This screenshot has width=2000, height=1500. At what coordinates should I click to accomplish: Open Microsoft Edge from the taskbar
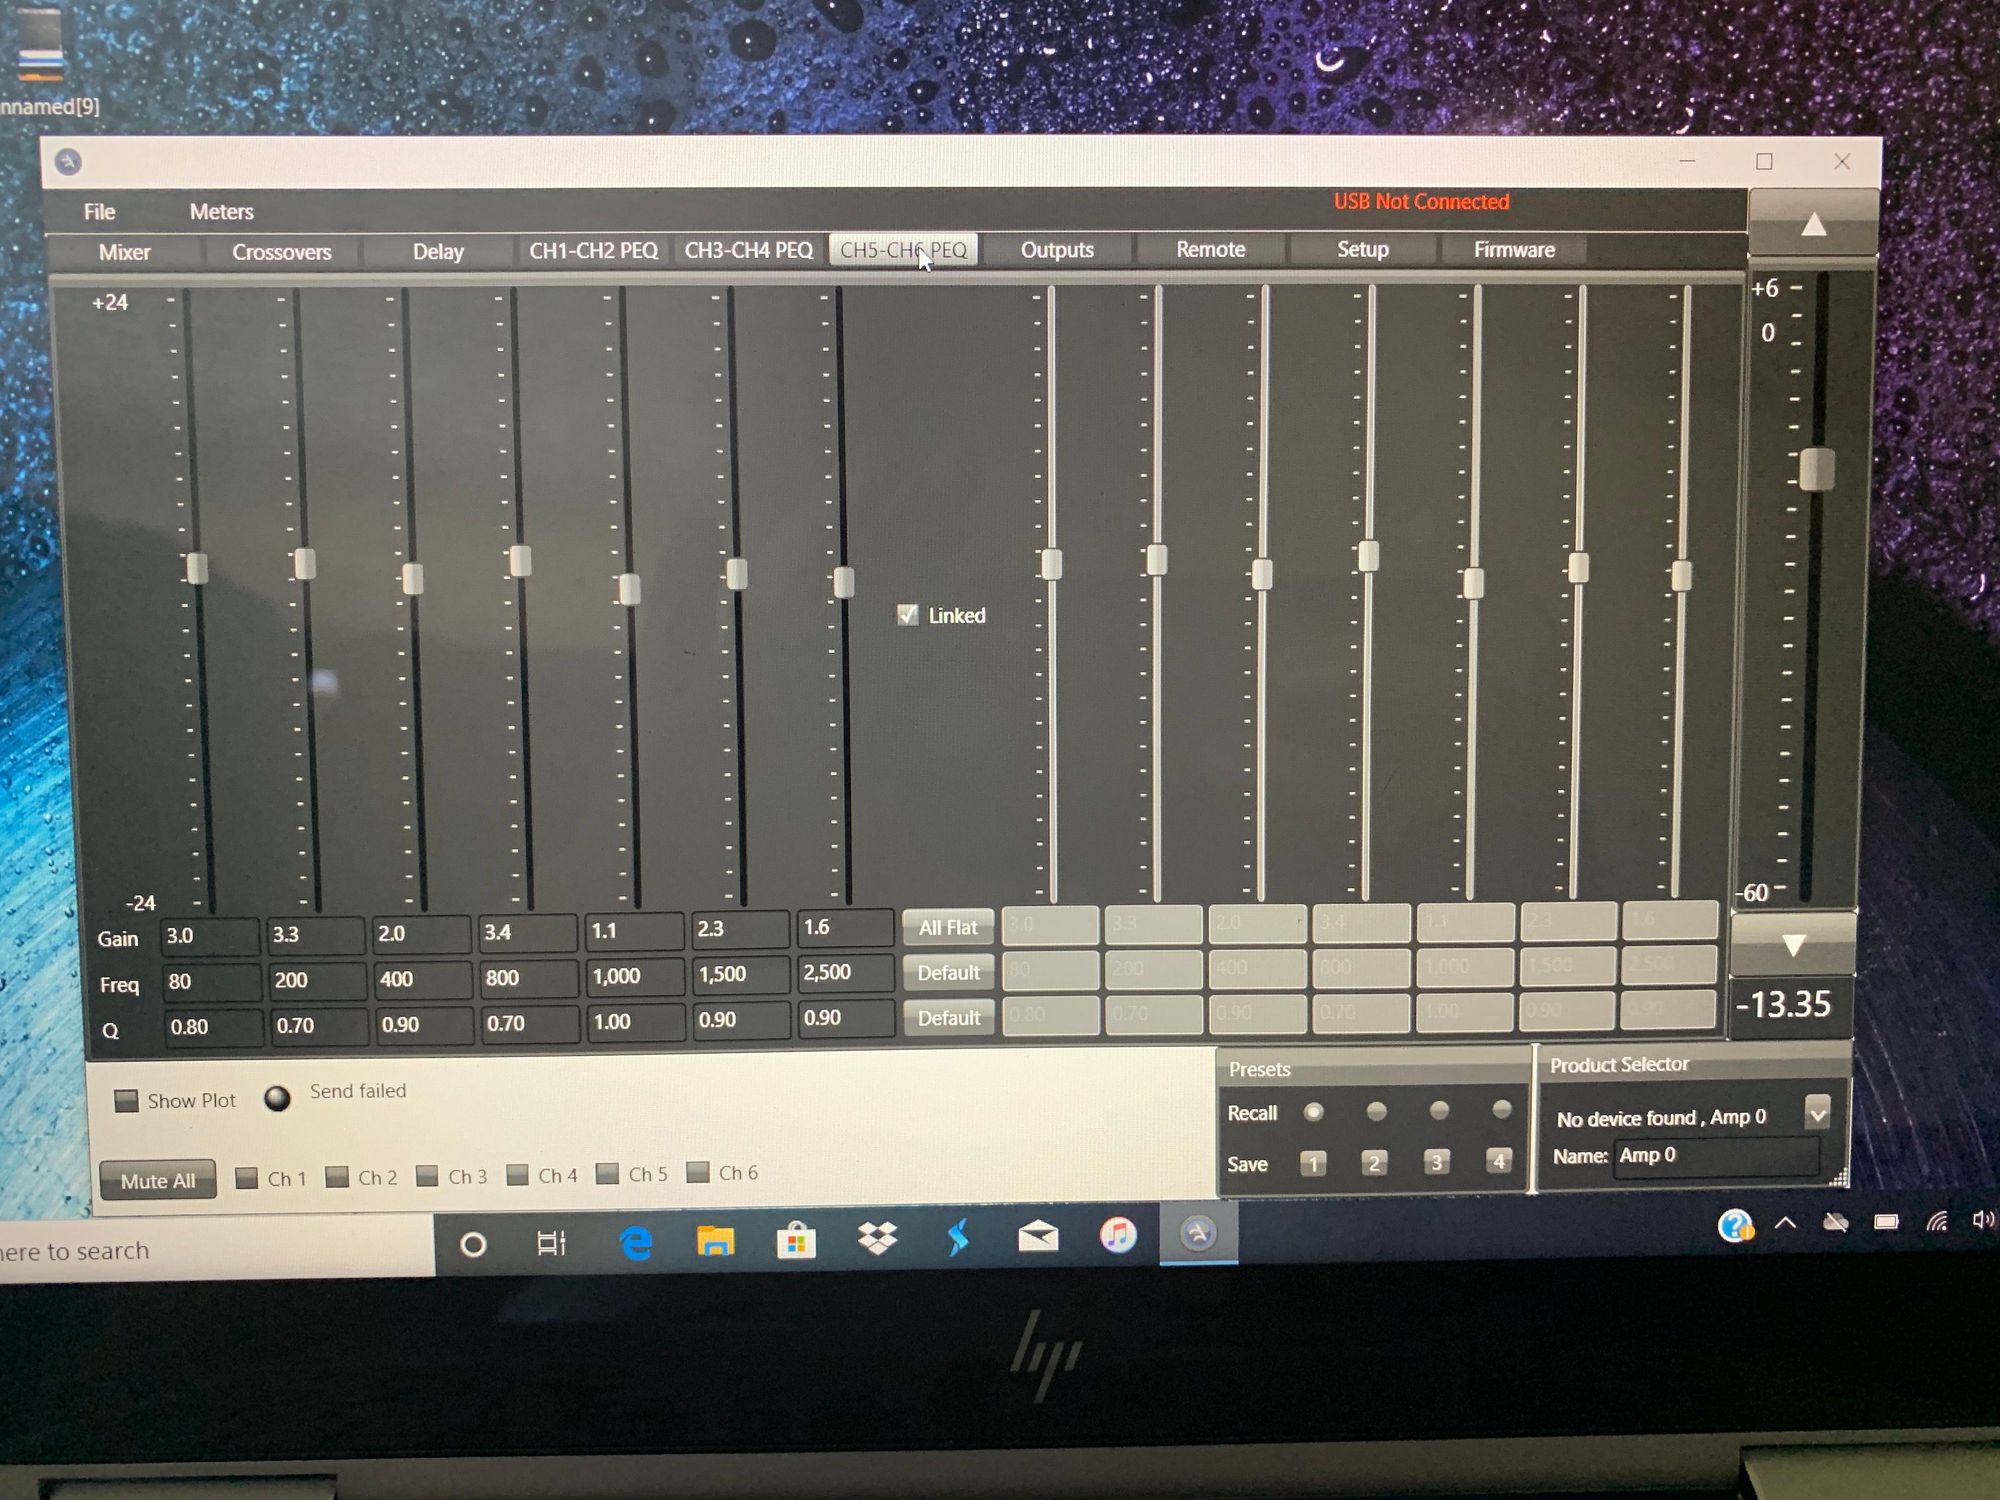[636, 1242]
